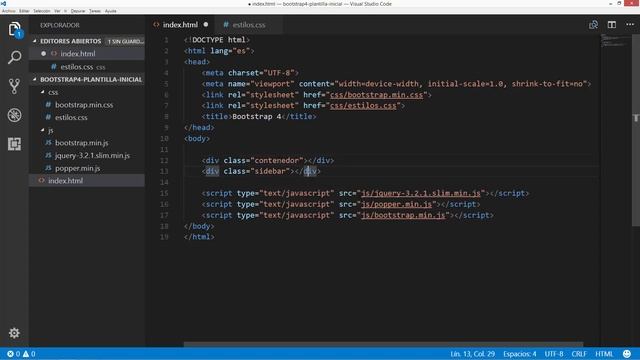Select index.html in open editors list
This screenshot has height=360, width=640.
click(x=87, y=53)
